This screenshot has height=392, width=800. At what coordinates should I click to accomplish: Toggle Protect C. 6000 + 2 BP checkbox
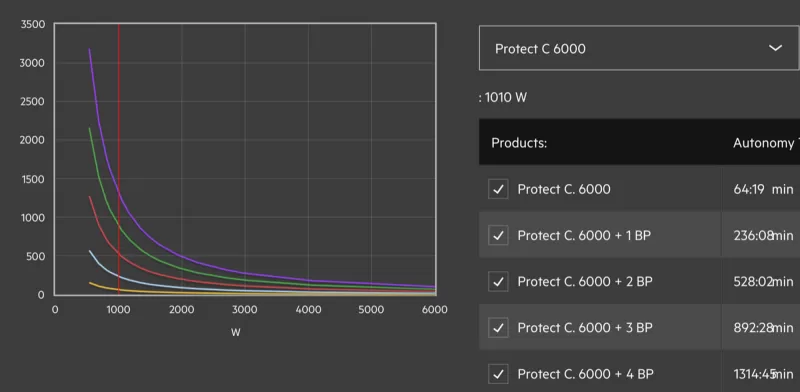click(498, 281)
